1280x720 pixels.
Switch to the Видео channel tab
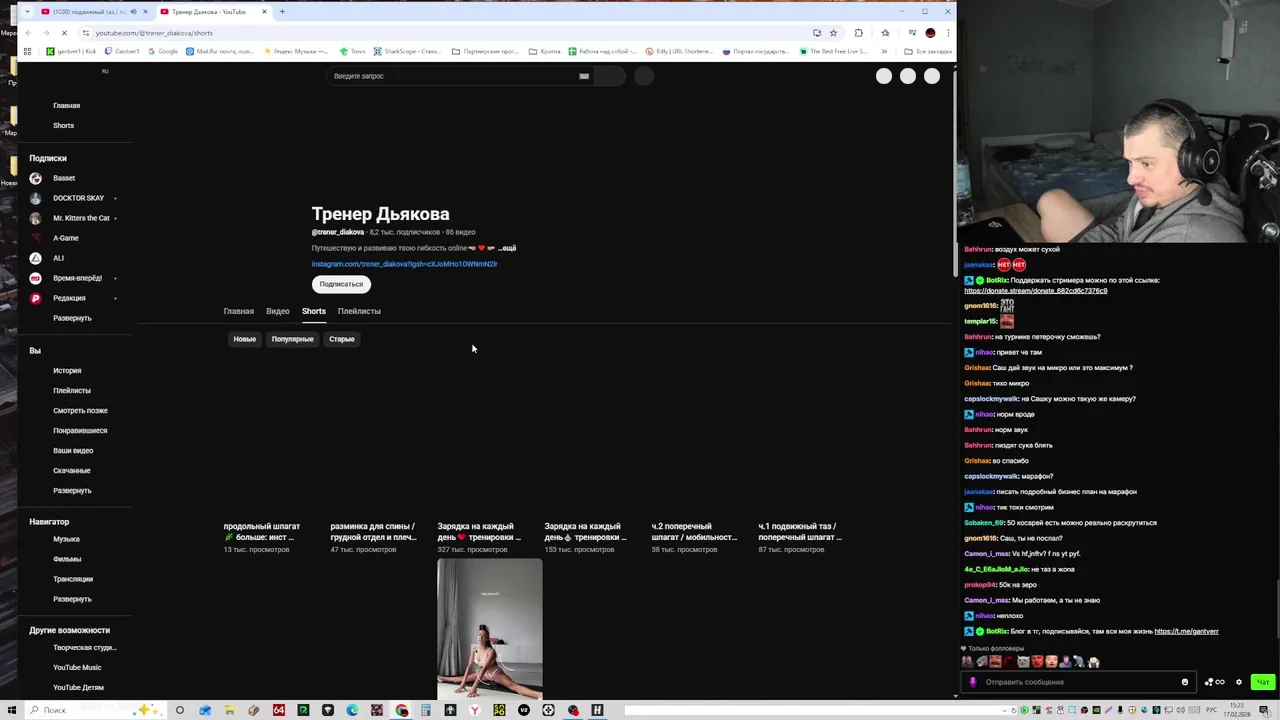(278, 311)
